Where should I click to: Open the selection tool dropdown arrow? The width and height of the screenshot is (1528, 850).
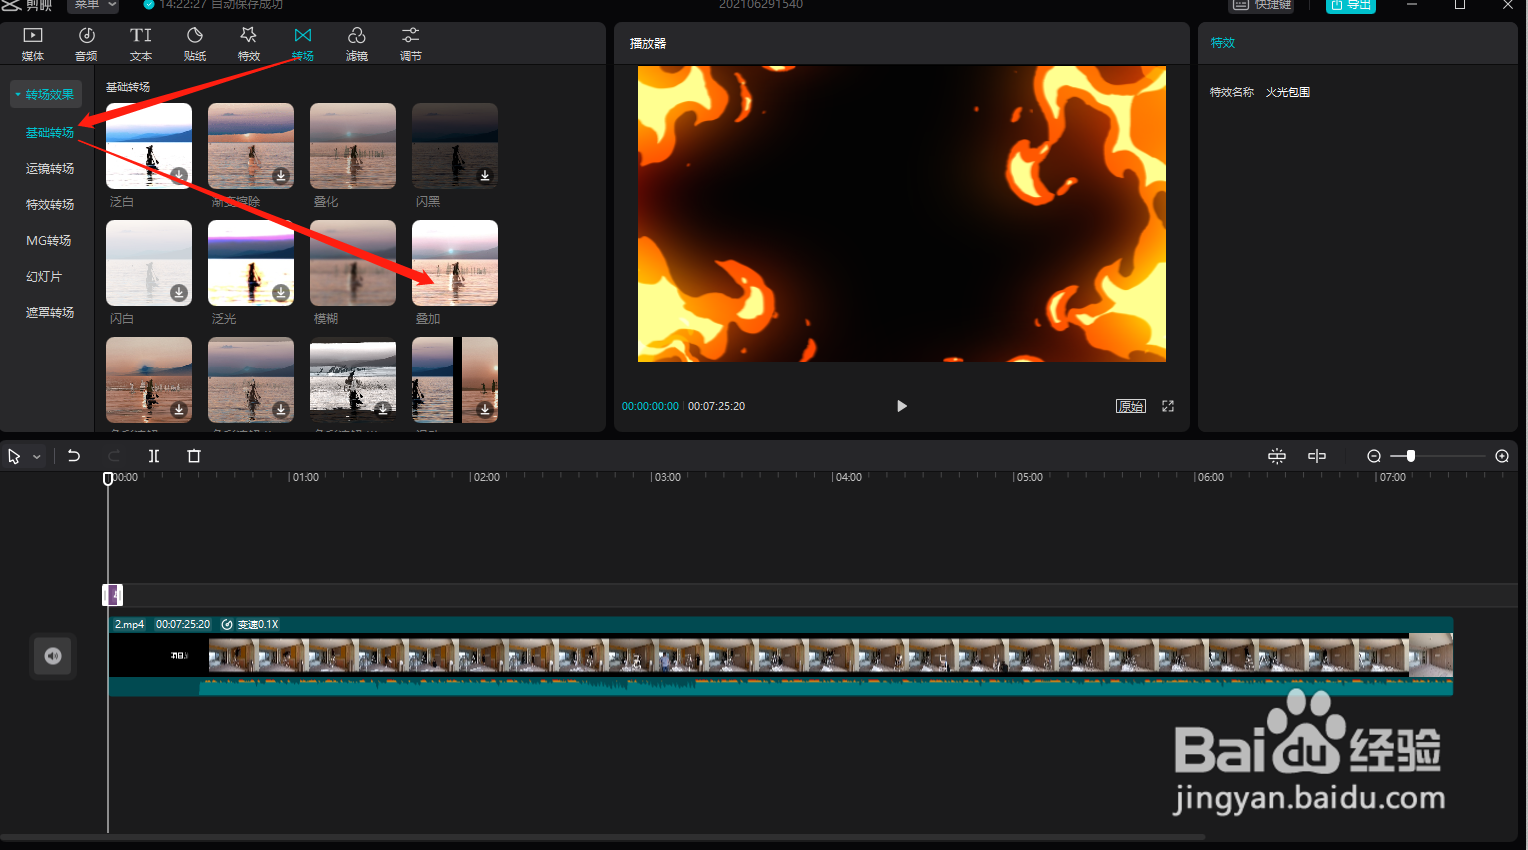pyautogui.click(x=37, y=456)
